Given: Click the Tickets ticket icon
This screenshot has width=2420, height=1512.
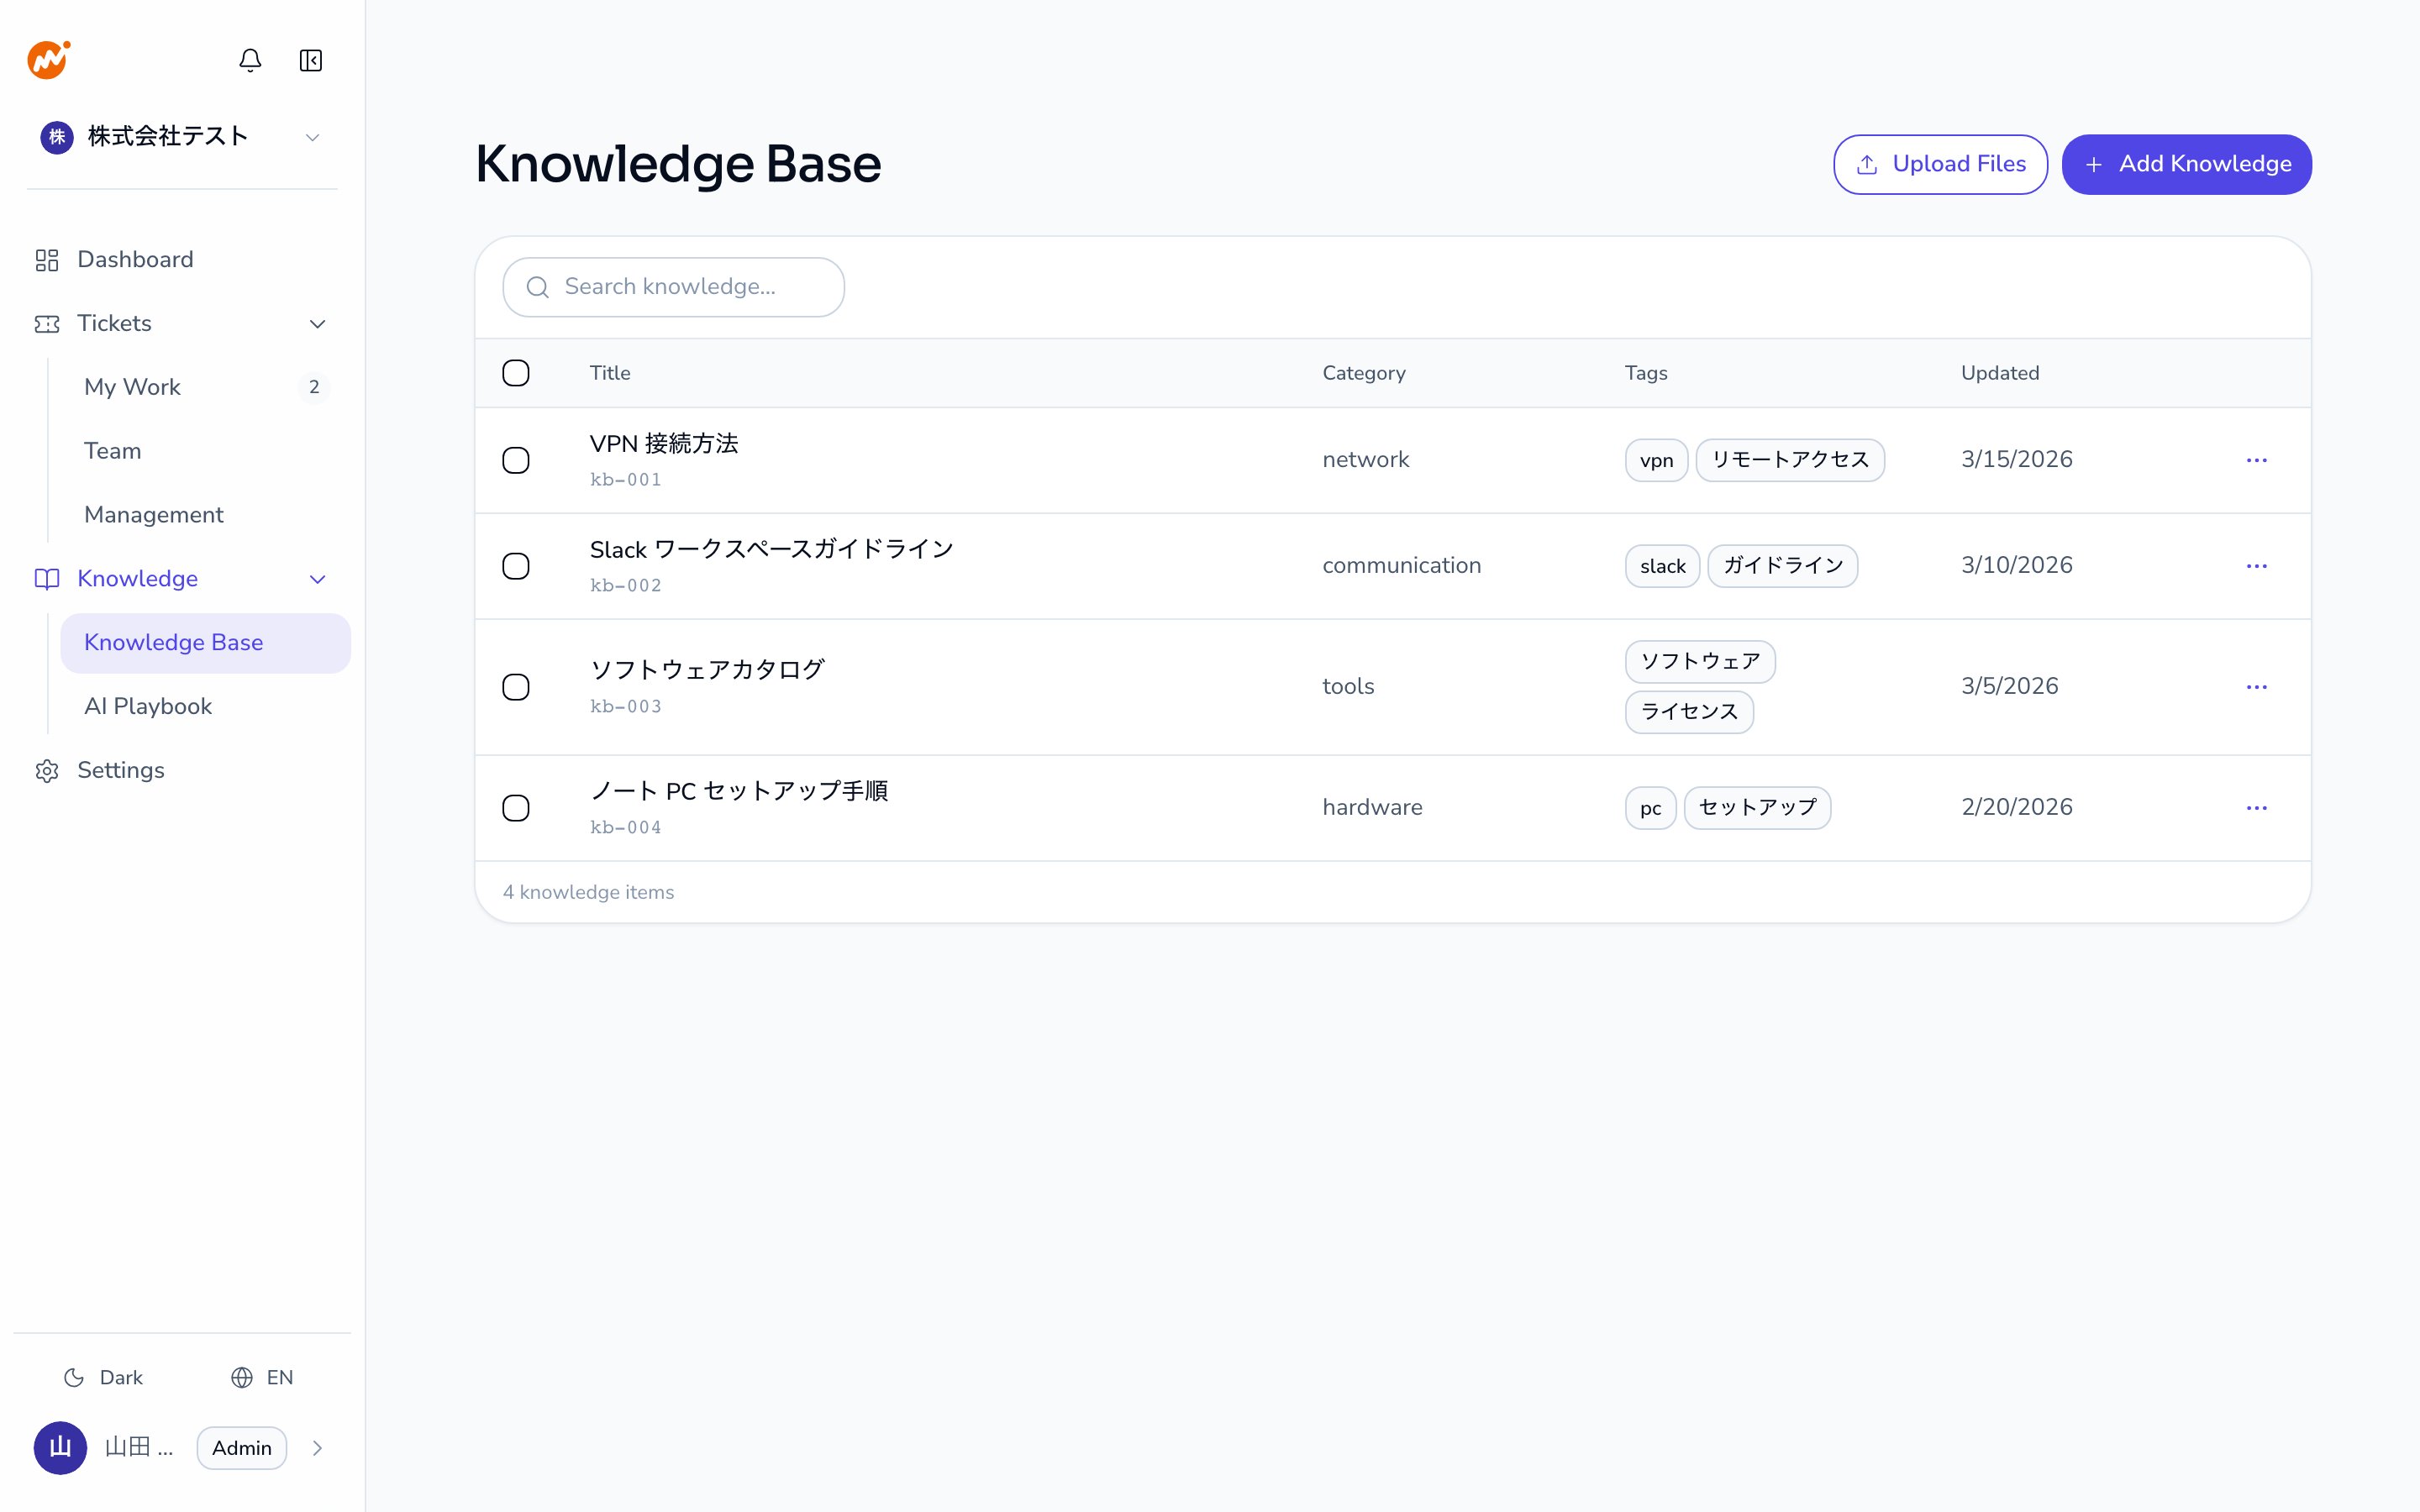Looking at the screenshot, I should [47, 324].
